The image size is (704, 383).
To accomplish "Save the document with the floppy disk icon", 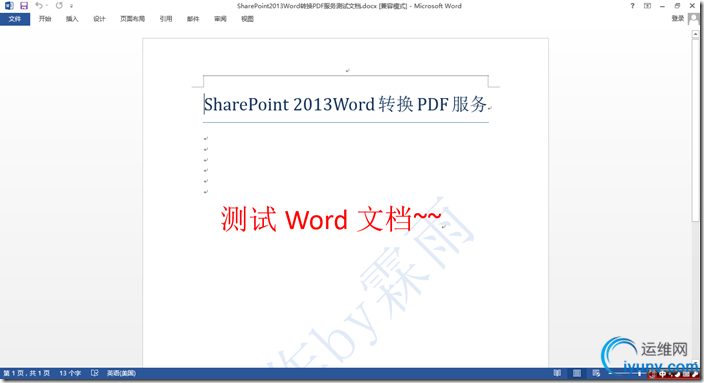I will tap(24, 6).
